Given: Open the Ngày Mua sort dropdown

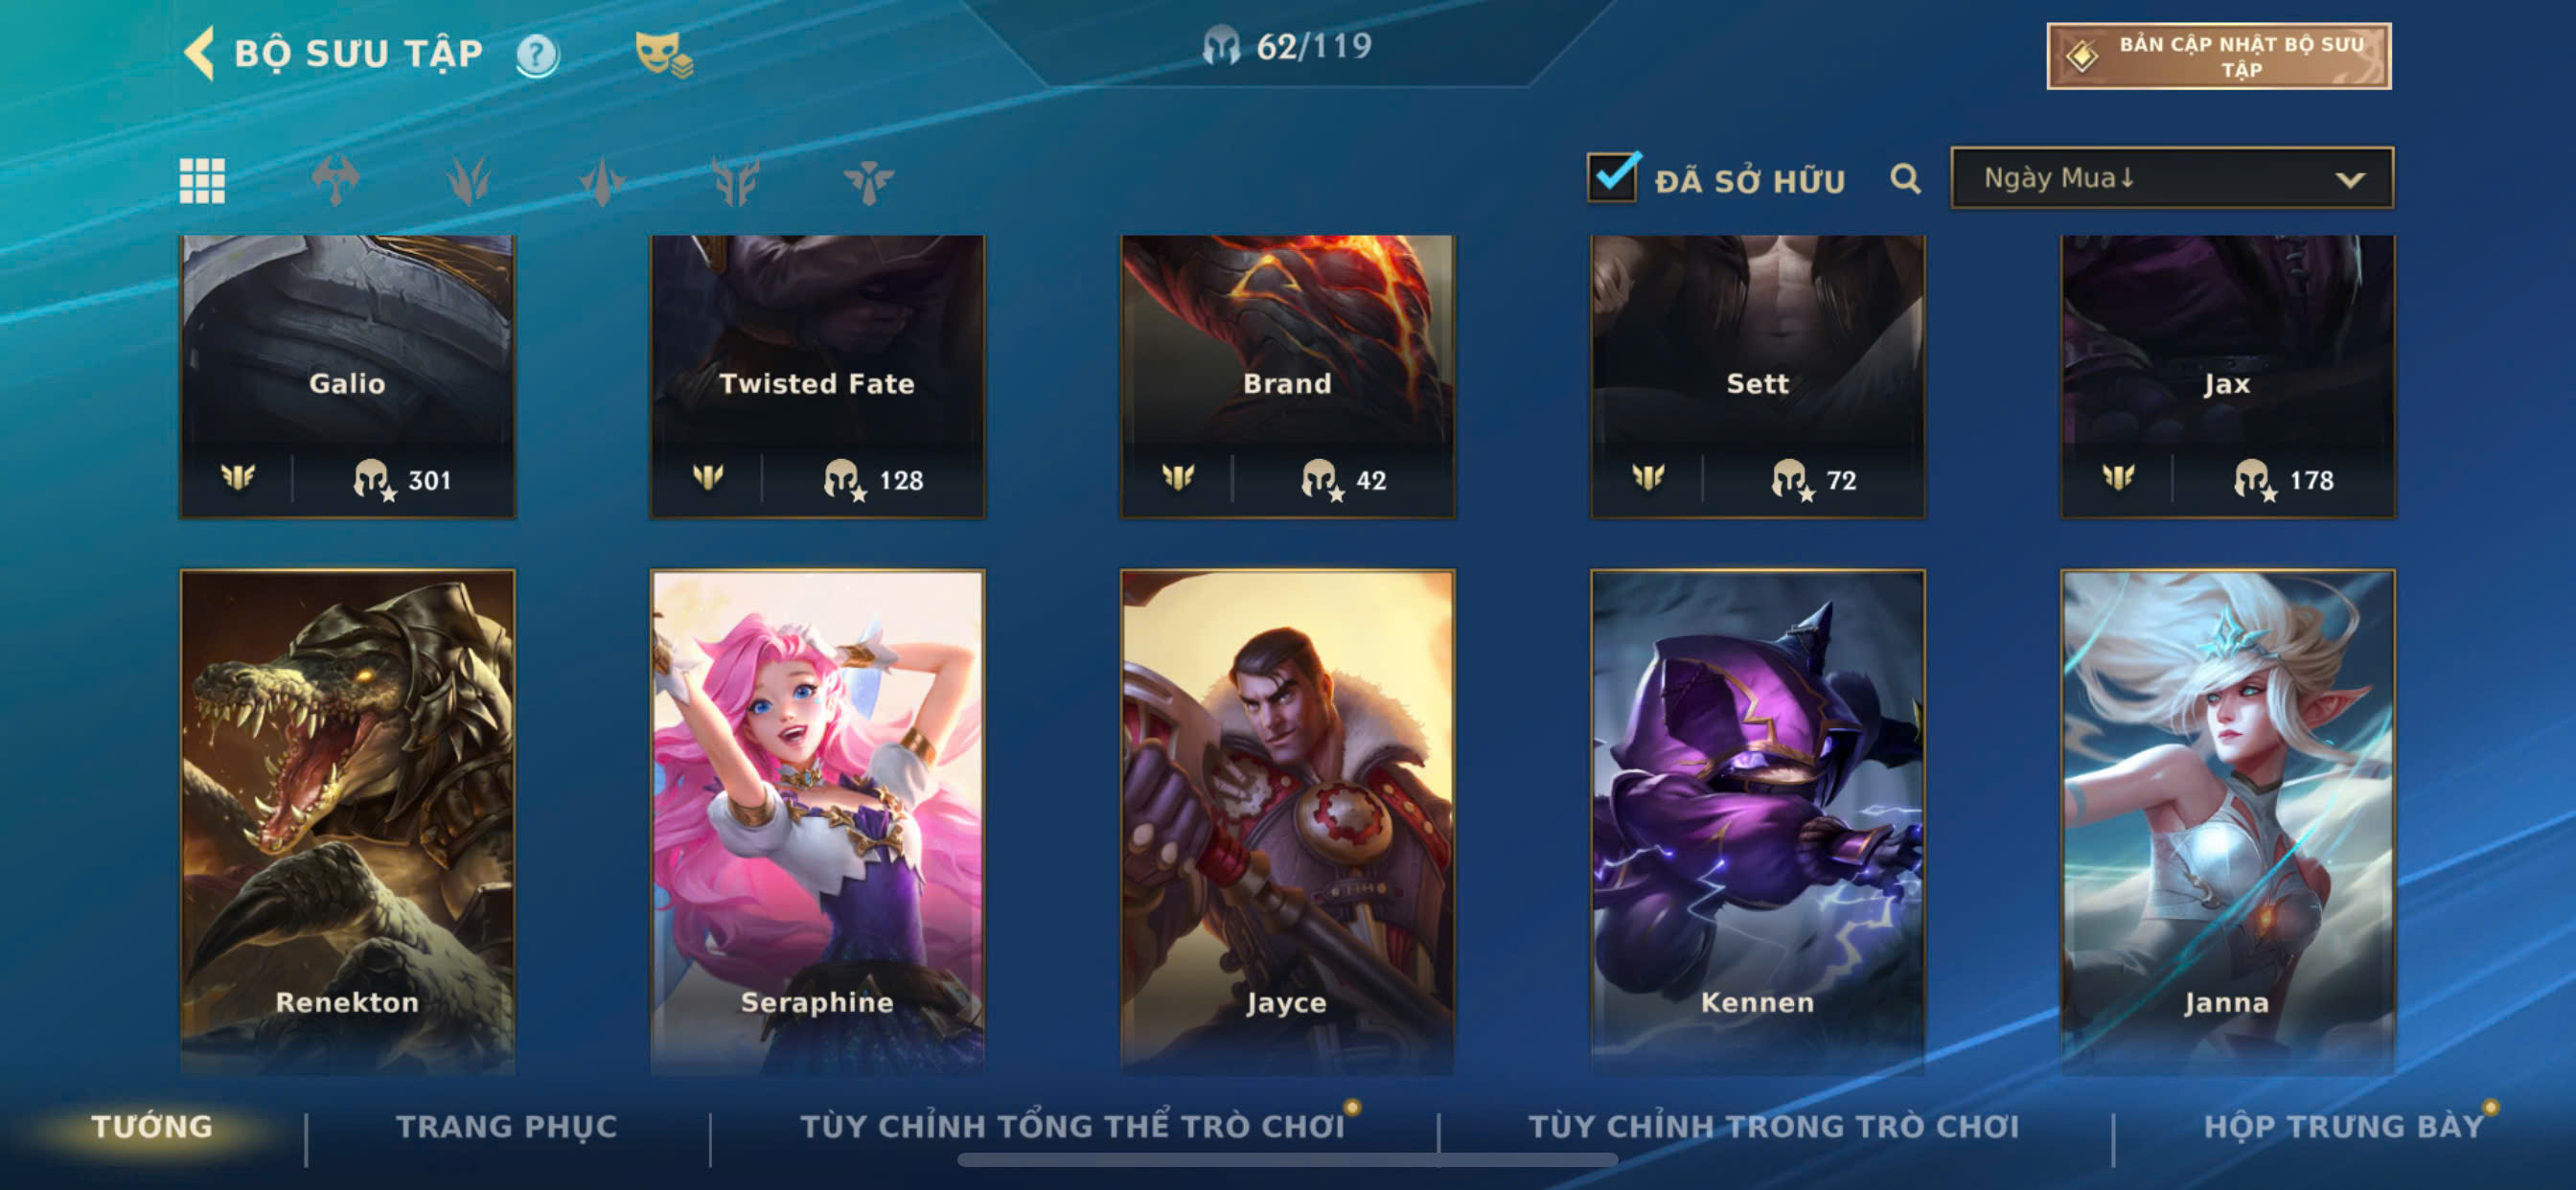Looking at the screenshot, I should coord(2172,178).
